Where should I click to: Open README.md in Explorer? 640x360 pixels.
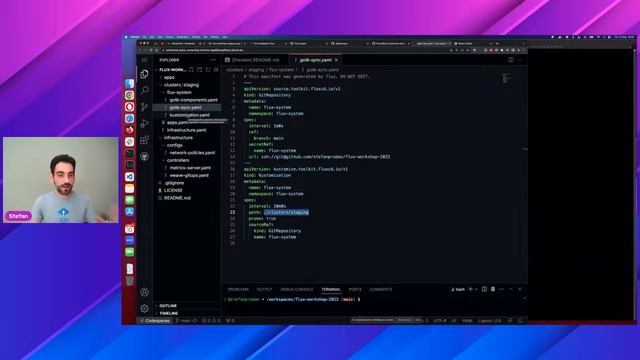click(177, 198)
